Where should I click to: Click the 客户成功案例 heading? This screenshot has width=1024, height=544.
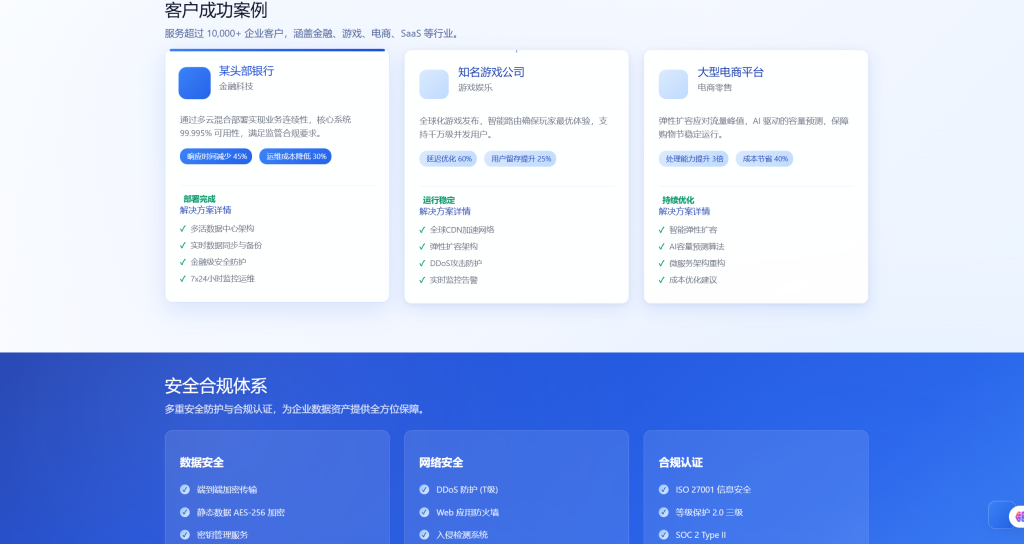216,10
